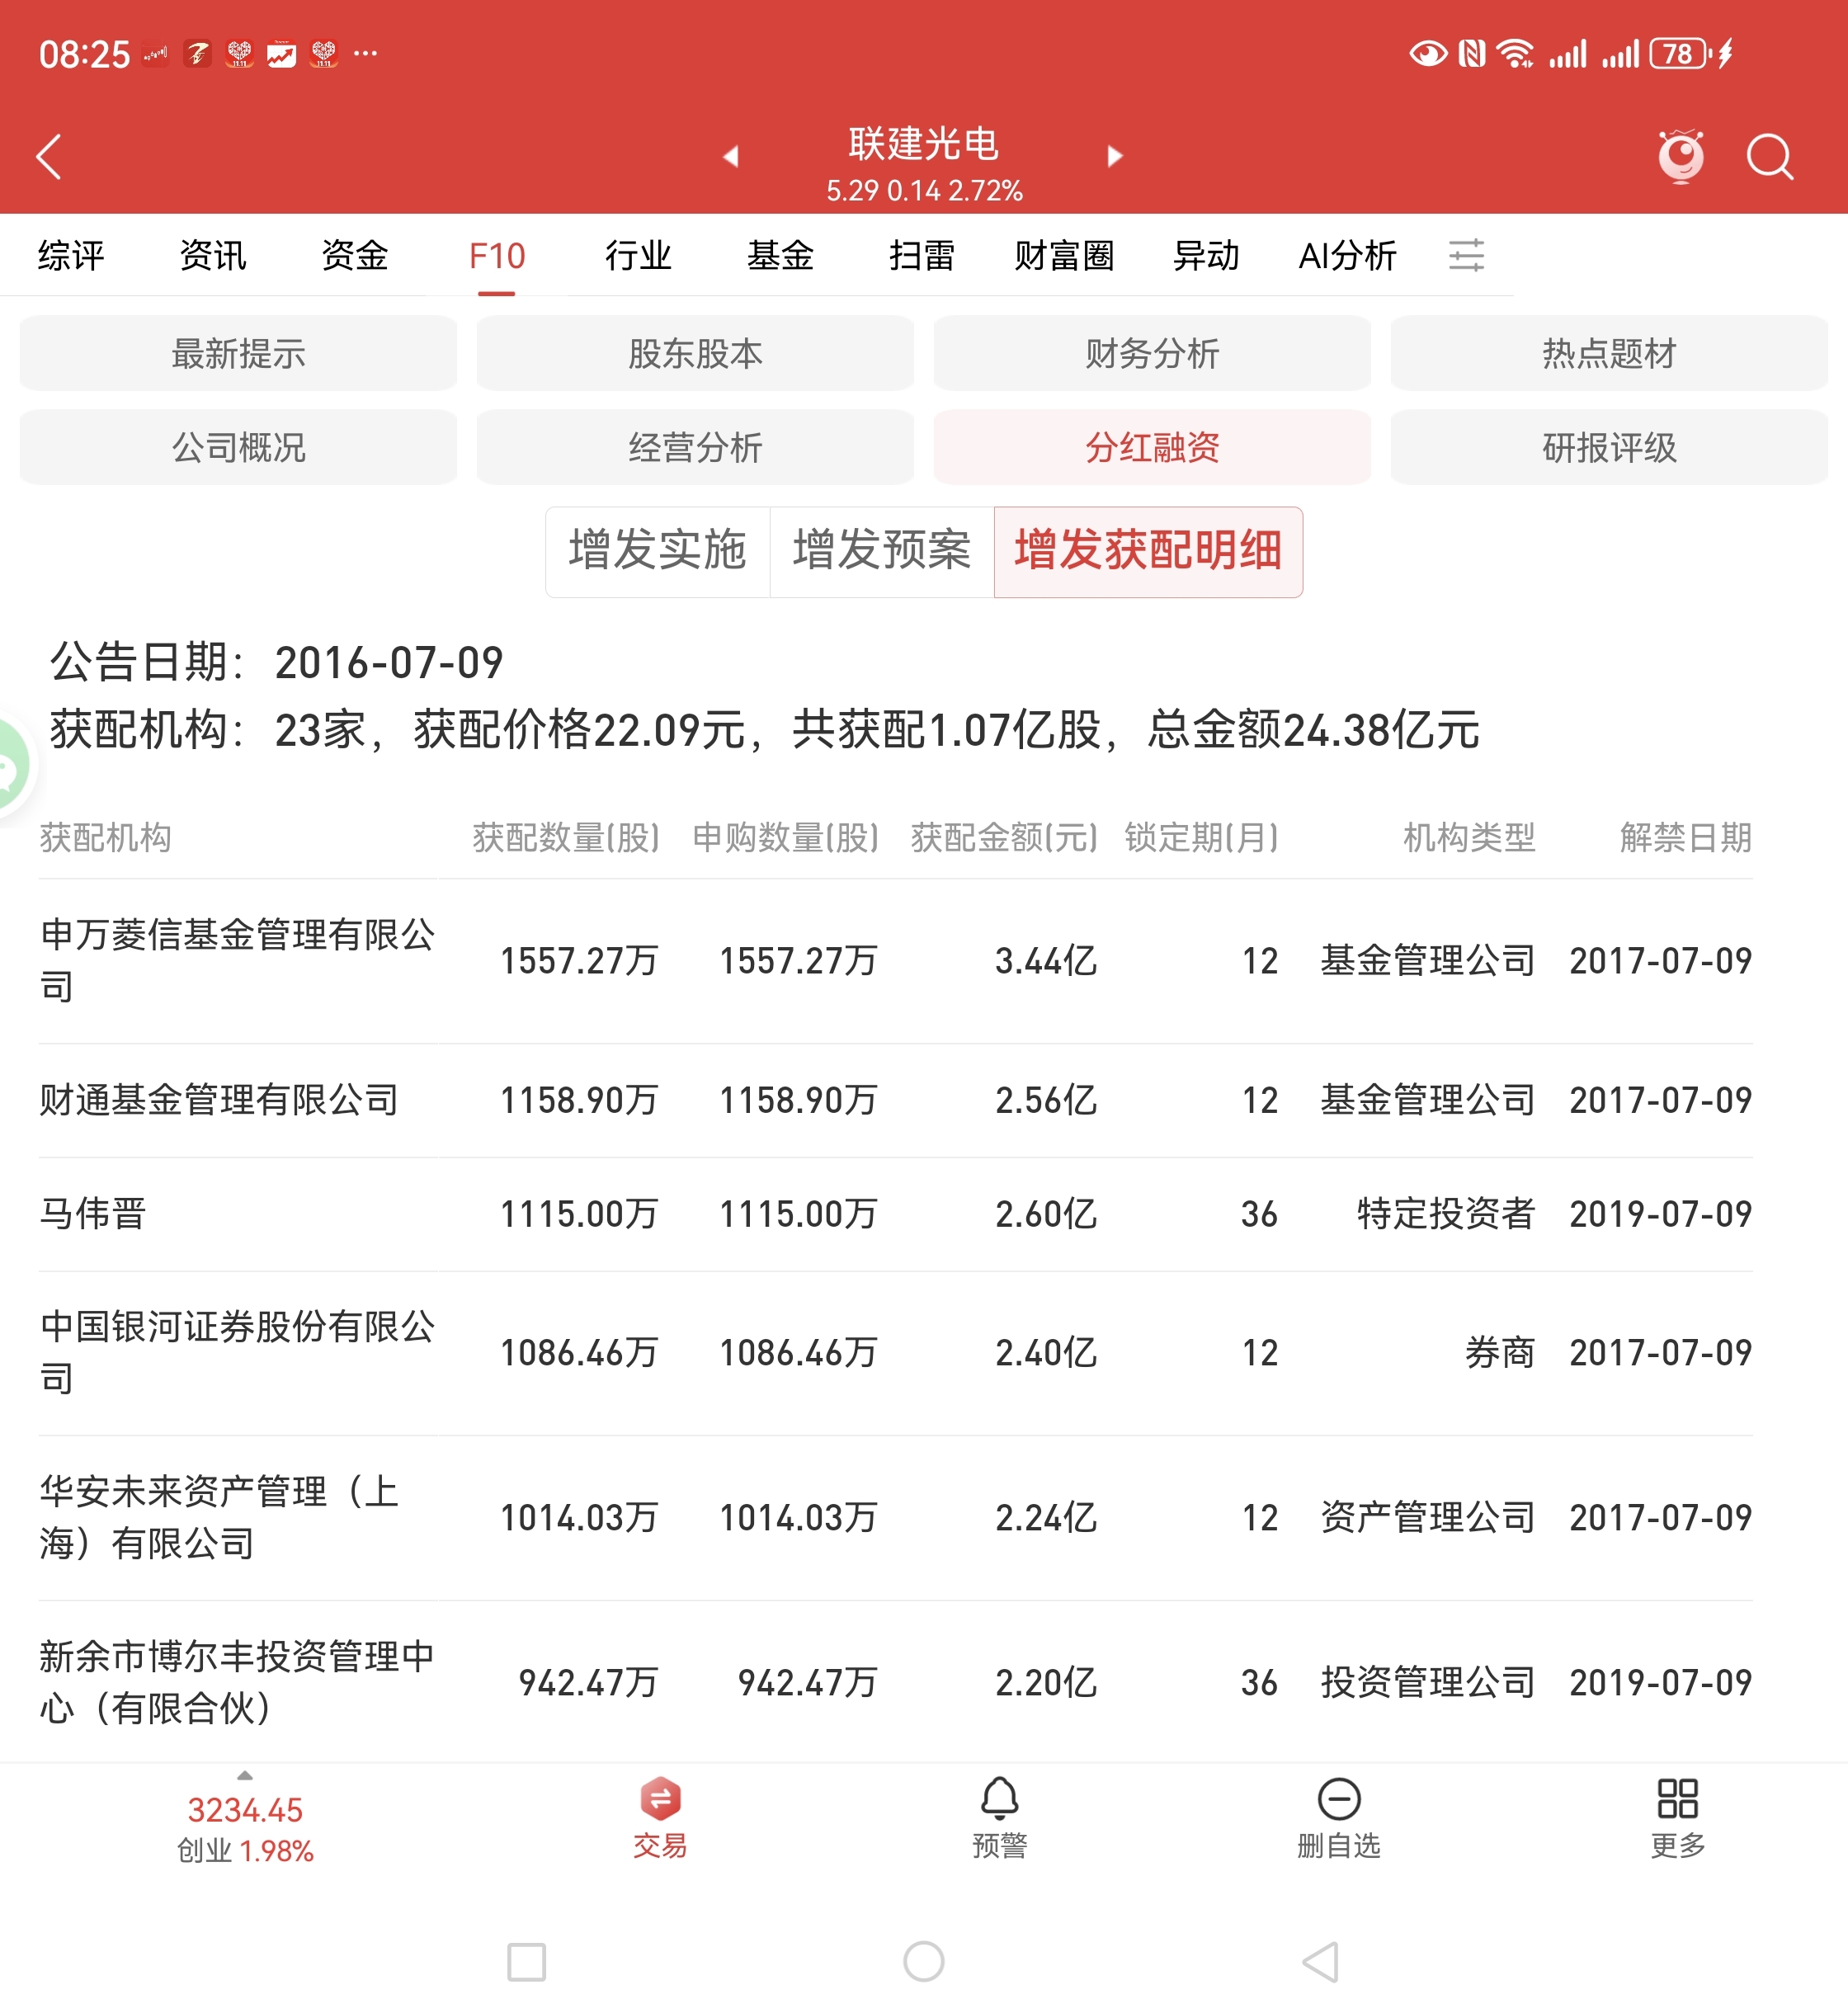Open the 财务分析 section
1848x2013 pixels.
click(1152, 353)
